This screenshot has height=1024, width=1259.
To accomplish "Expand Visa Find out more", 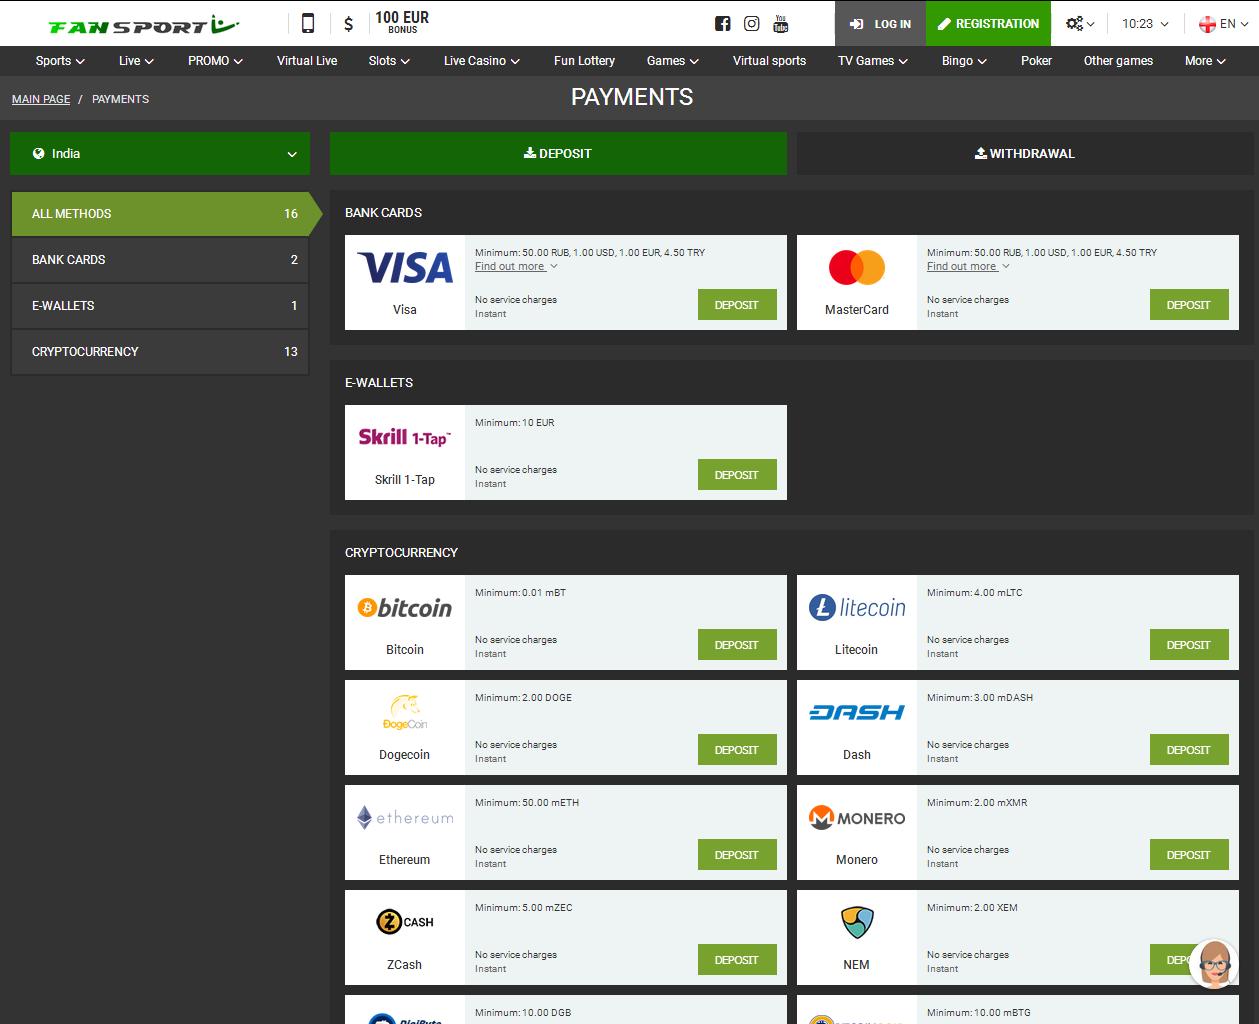I will 516,266.
